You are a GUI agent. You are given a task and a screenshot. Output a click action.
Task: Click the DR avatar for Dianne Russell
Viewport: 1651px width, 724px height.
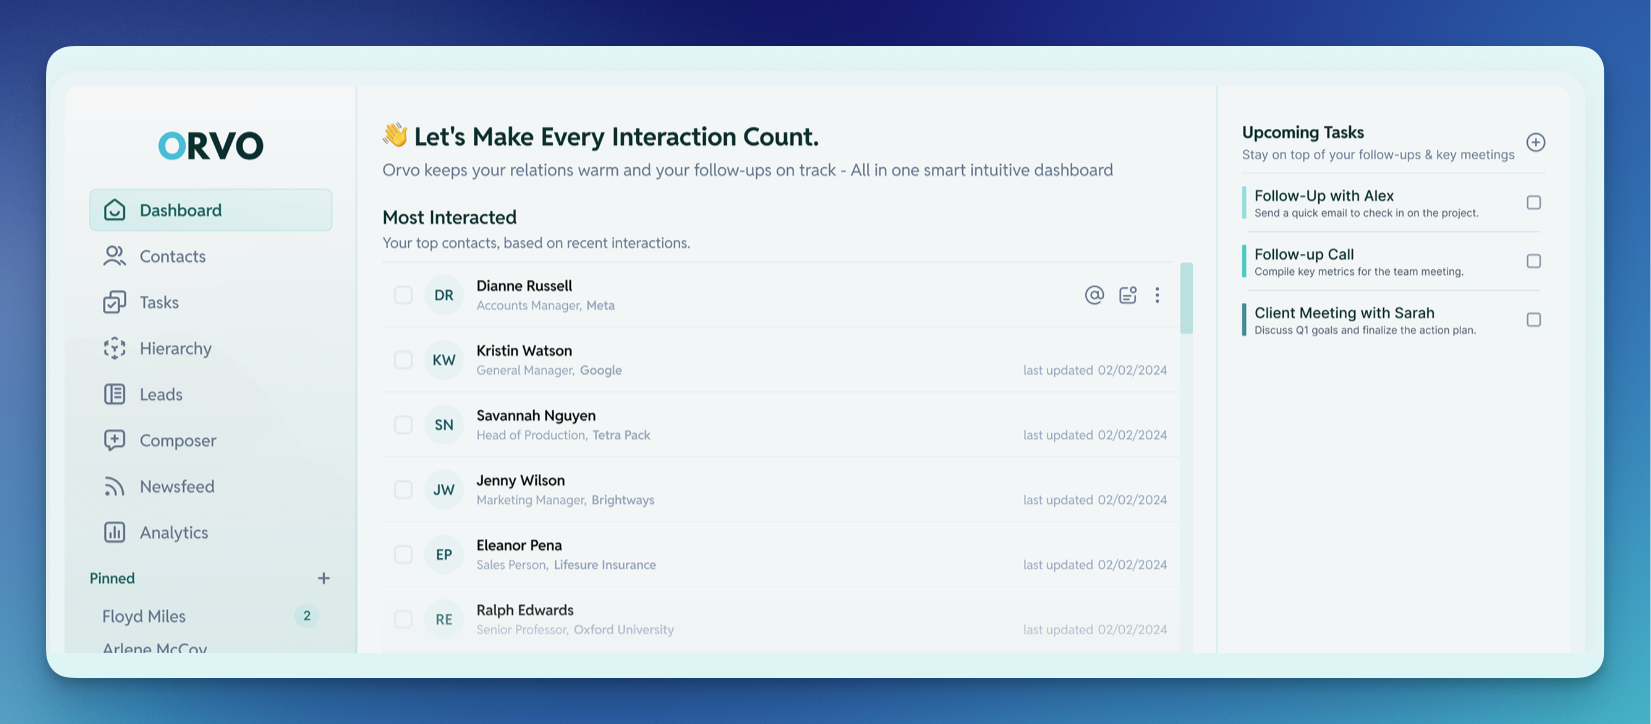click(x=444, y=295)
